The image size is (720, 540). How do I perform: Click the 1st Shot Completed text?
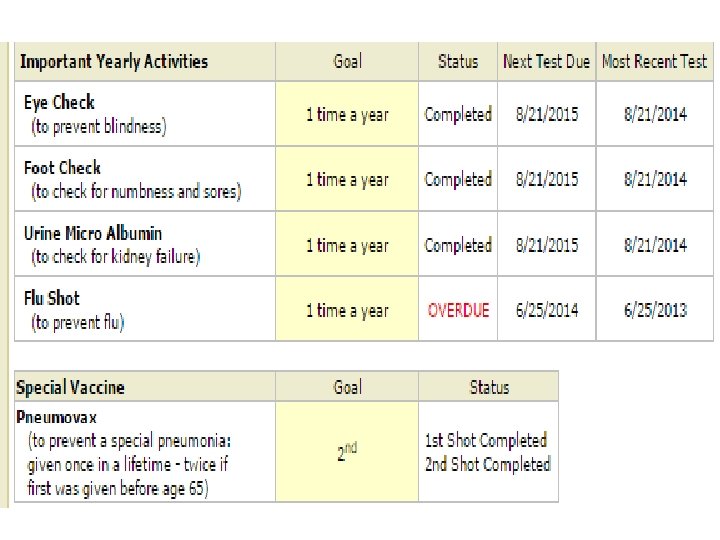[486, 440]
